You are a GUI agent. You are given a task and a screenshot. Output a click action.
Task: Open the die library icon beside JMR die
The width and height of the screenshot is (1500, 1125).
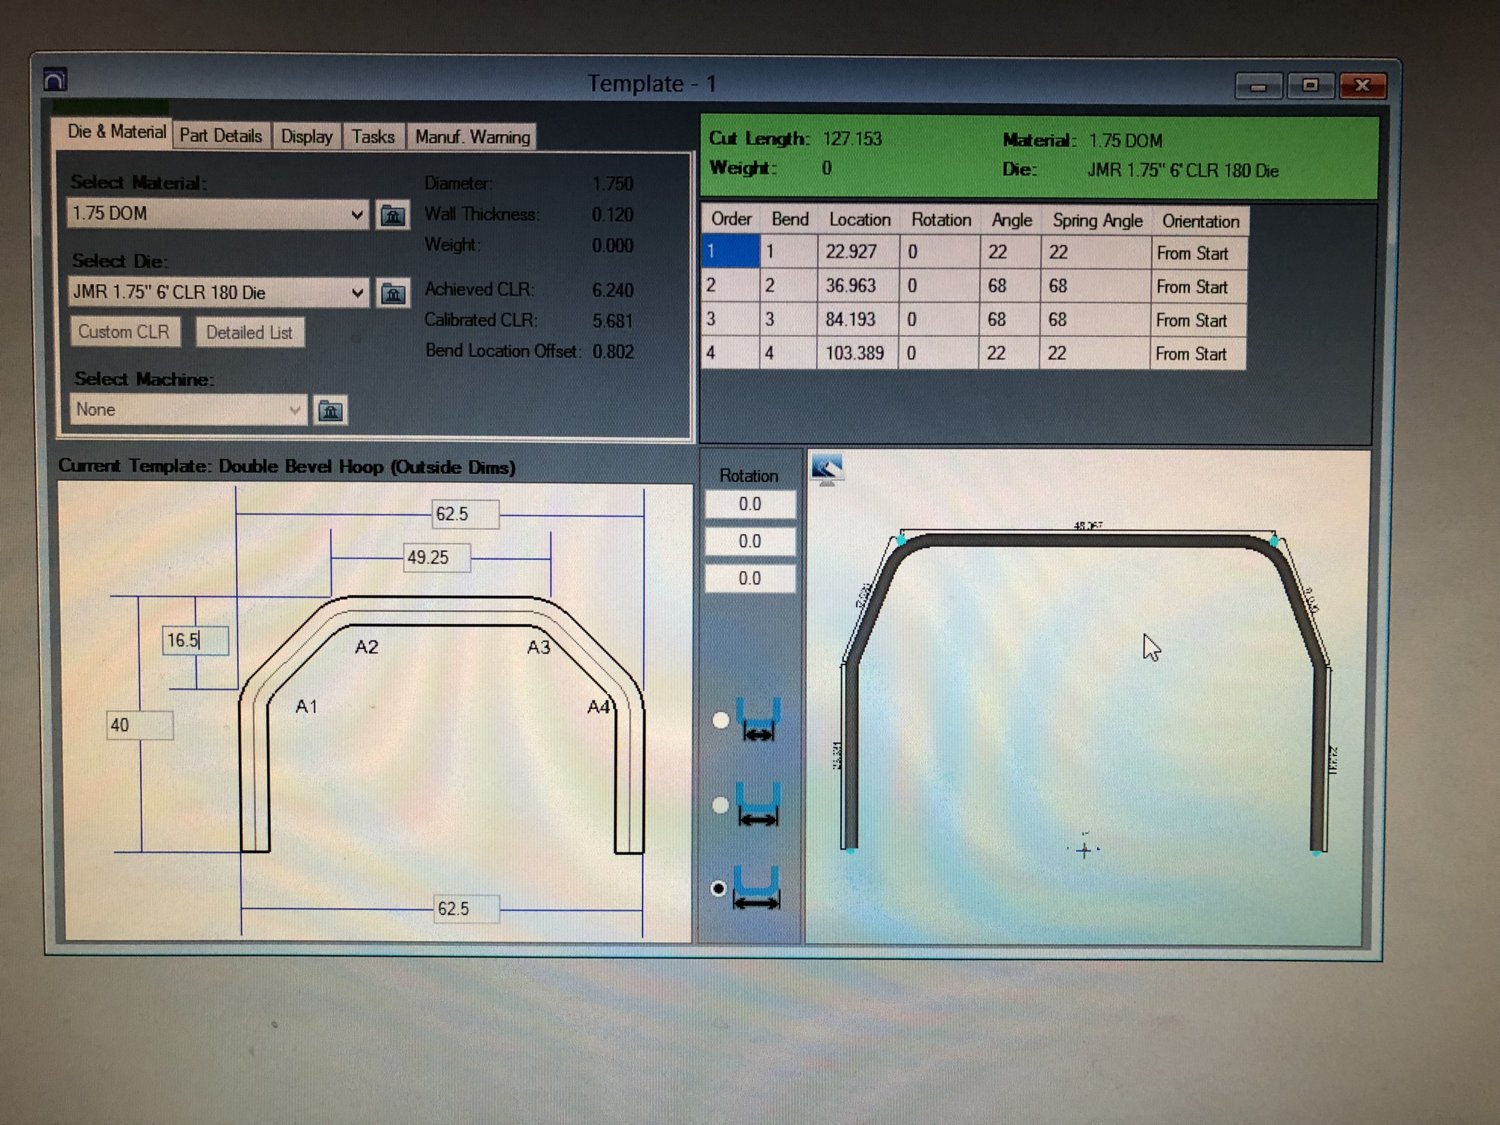(x=393, y=293)
